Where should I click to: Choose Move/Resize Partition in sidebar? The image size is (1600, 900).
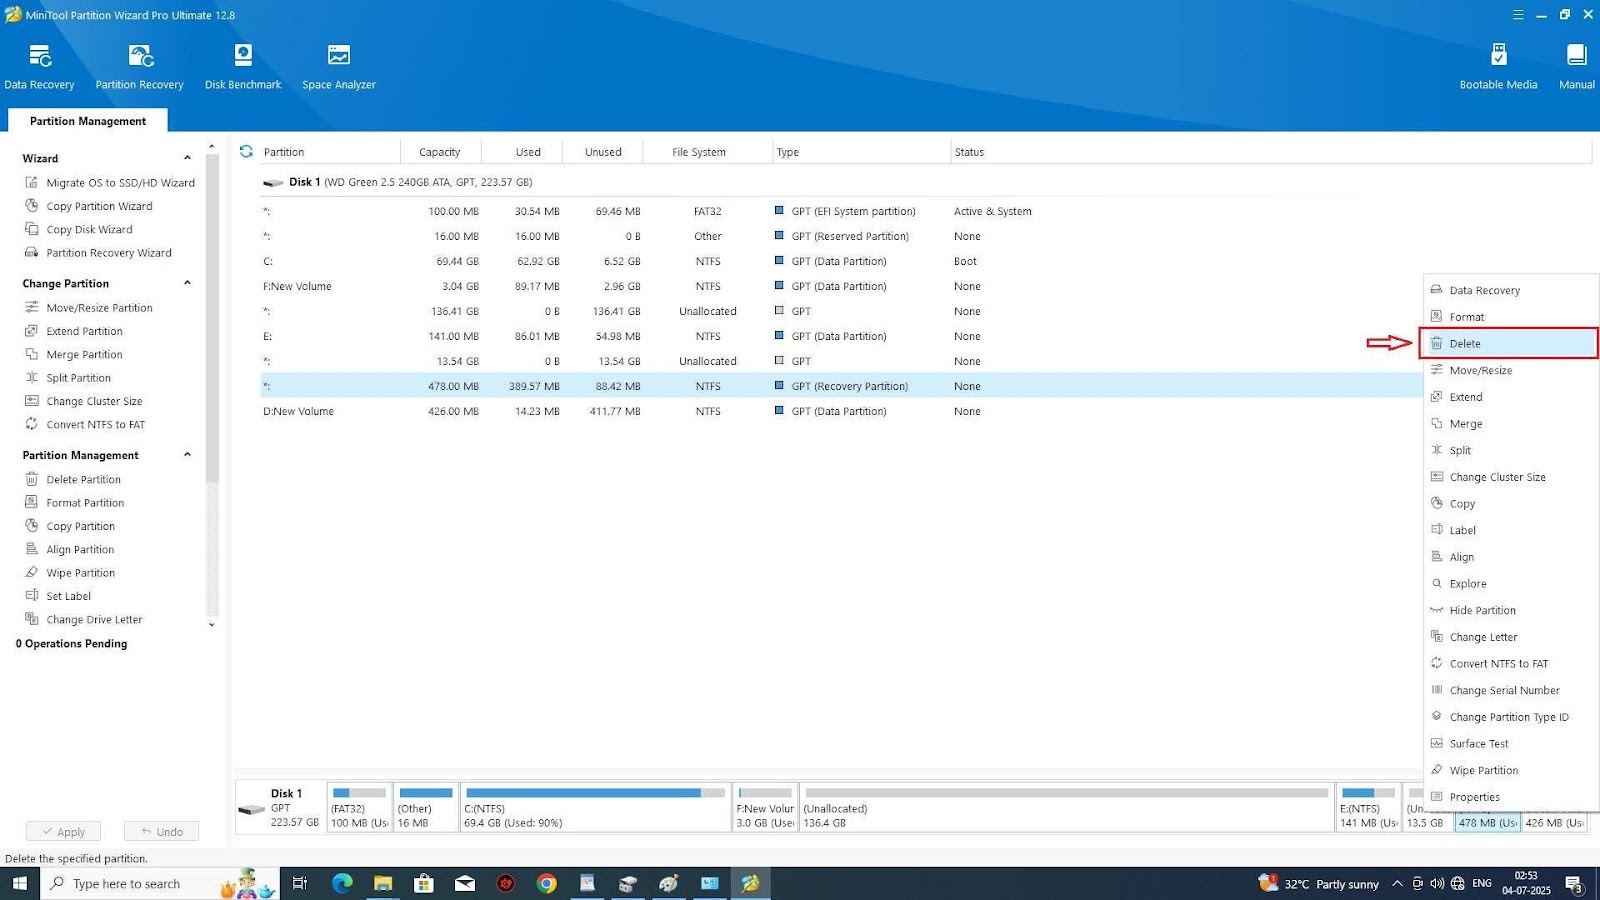(x=89, y=308)
